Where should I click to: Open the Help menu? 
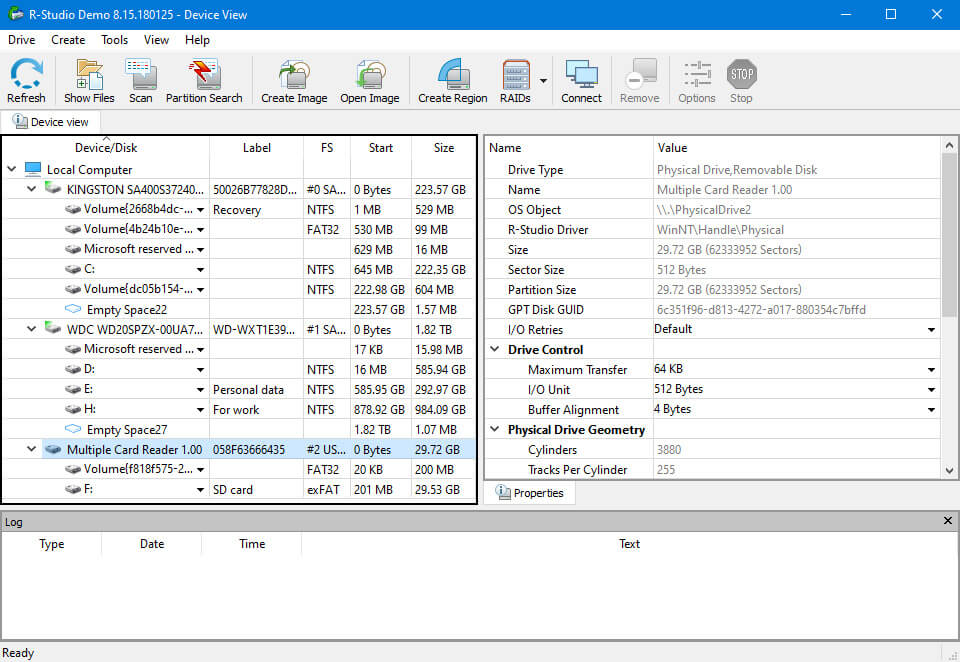point(197,40)
